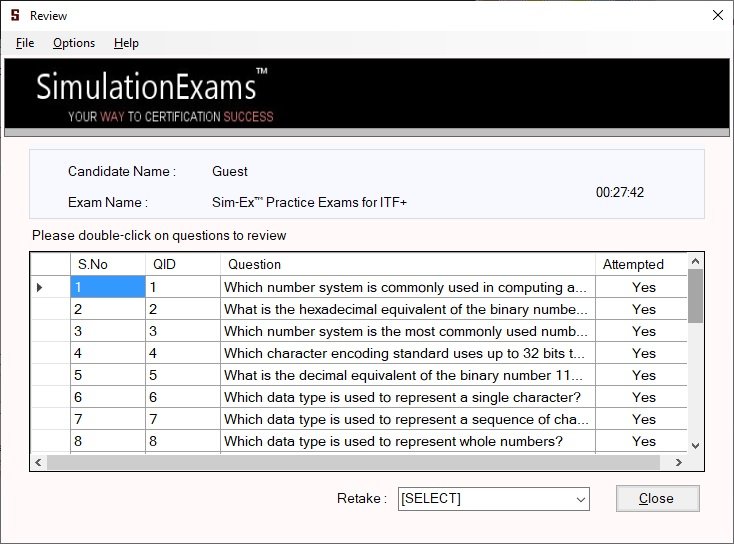The image size is (734, 544).
Task: Click QID cell for row 1
Action: click(x=183, y=287)
